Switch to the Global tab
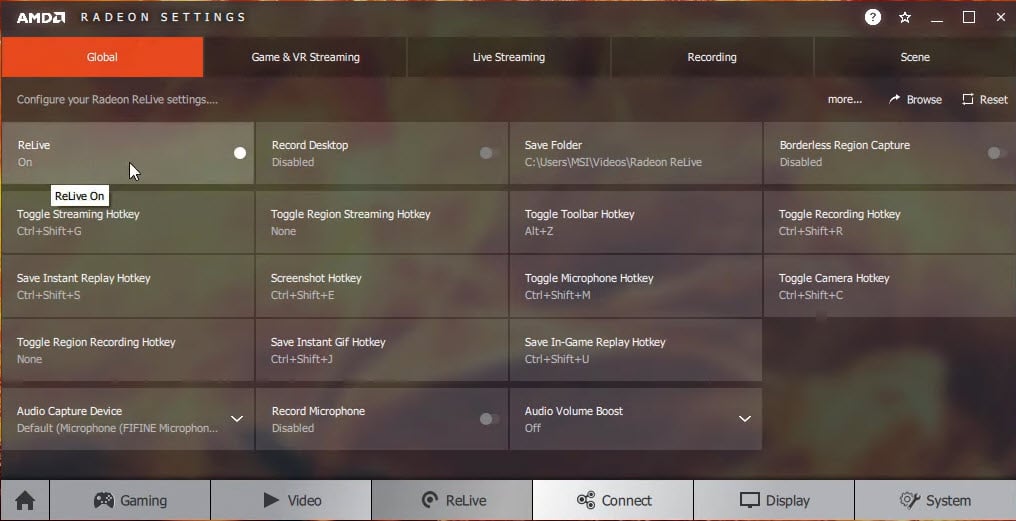 [102, 57]
